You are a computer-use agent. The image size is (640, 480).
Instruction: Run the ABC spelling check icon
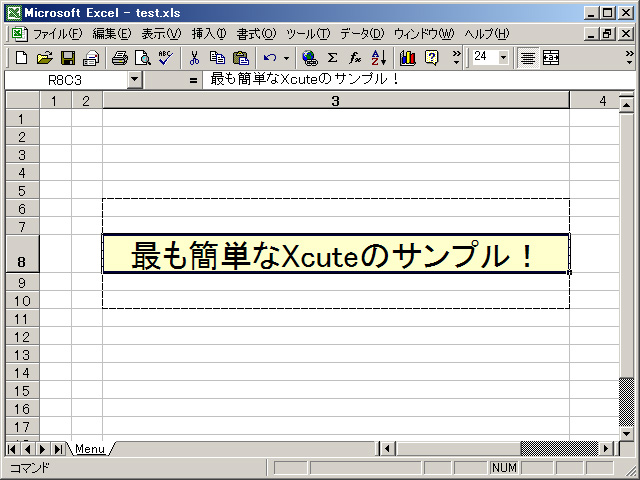coord(166,58)
